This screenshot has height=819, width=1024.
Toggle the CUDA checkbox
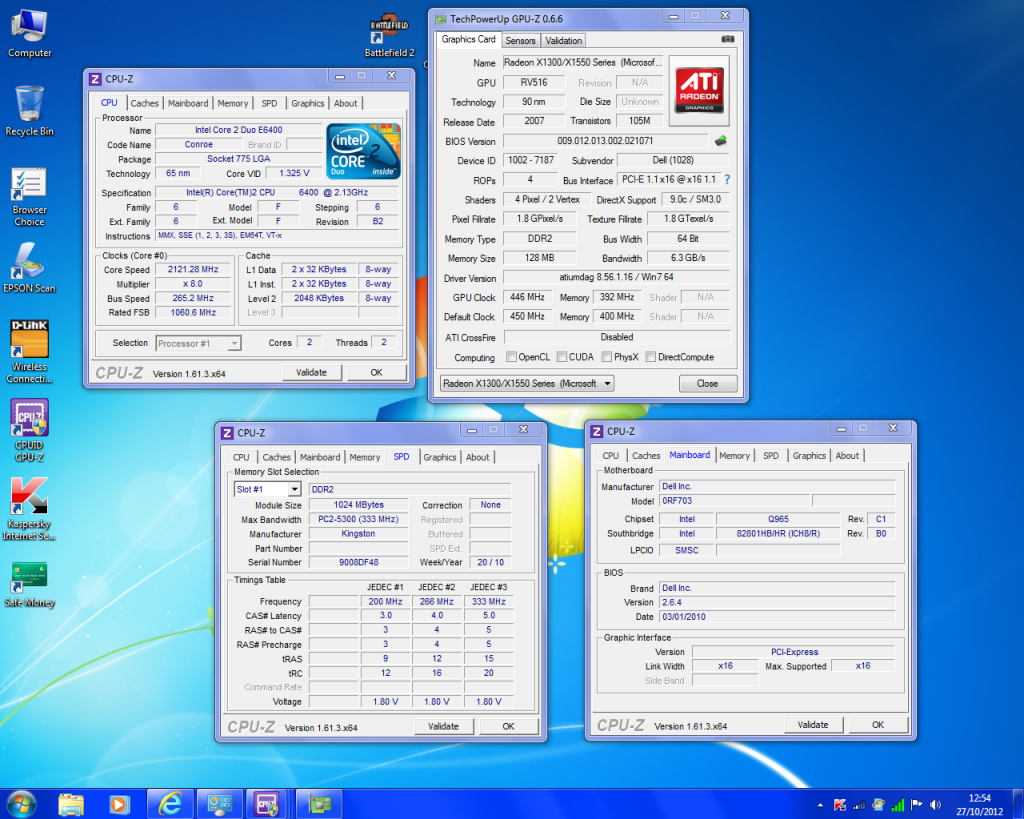coord(562,357)
